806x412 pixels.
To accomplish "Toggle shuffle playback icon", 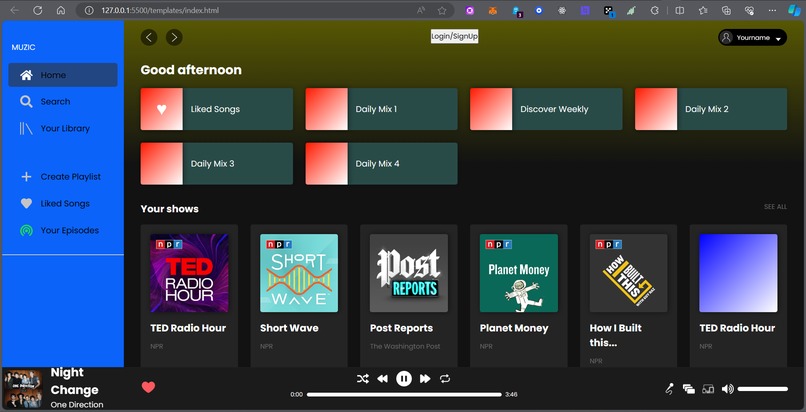I will (x=362, y=379).
